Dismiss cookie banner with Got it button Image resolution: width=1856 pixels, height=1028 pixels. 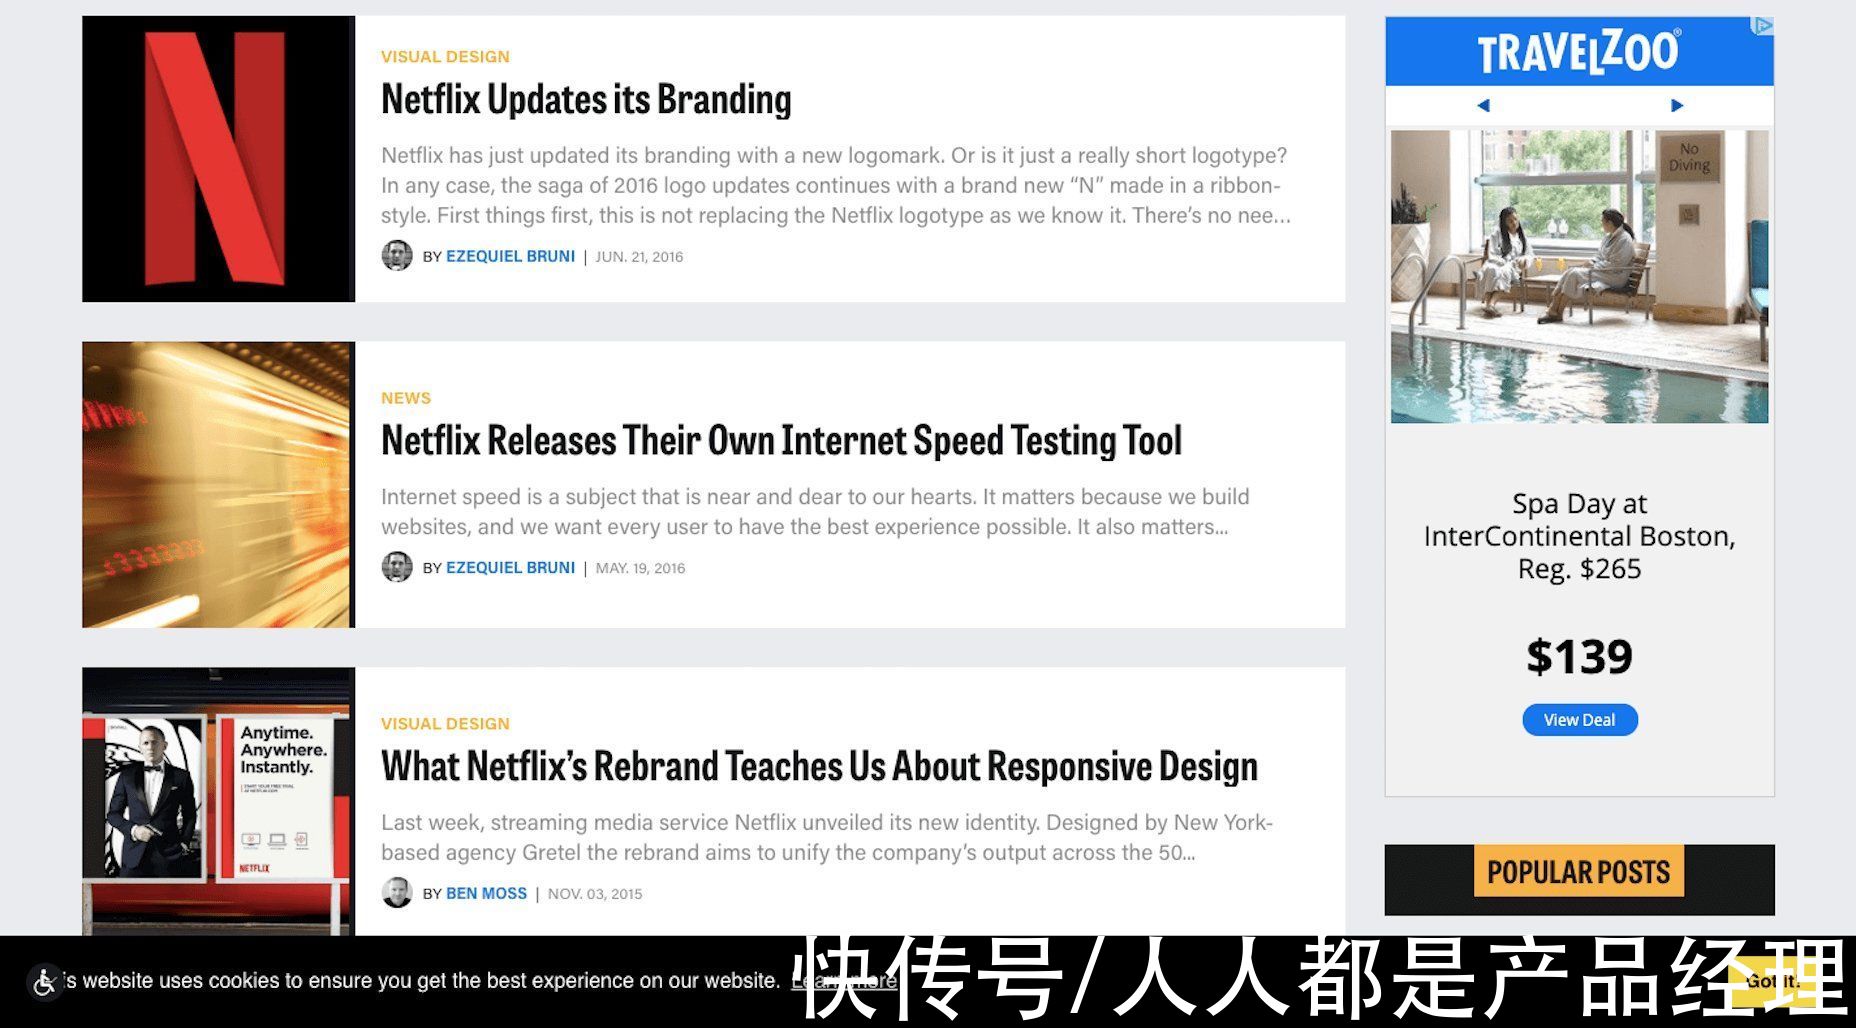[x=1771, y=981]
